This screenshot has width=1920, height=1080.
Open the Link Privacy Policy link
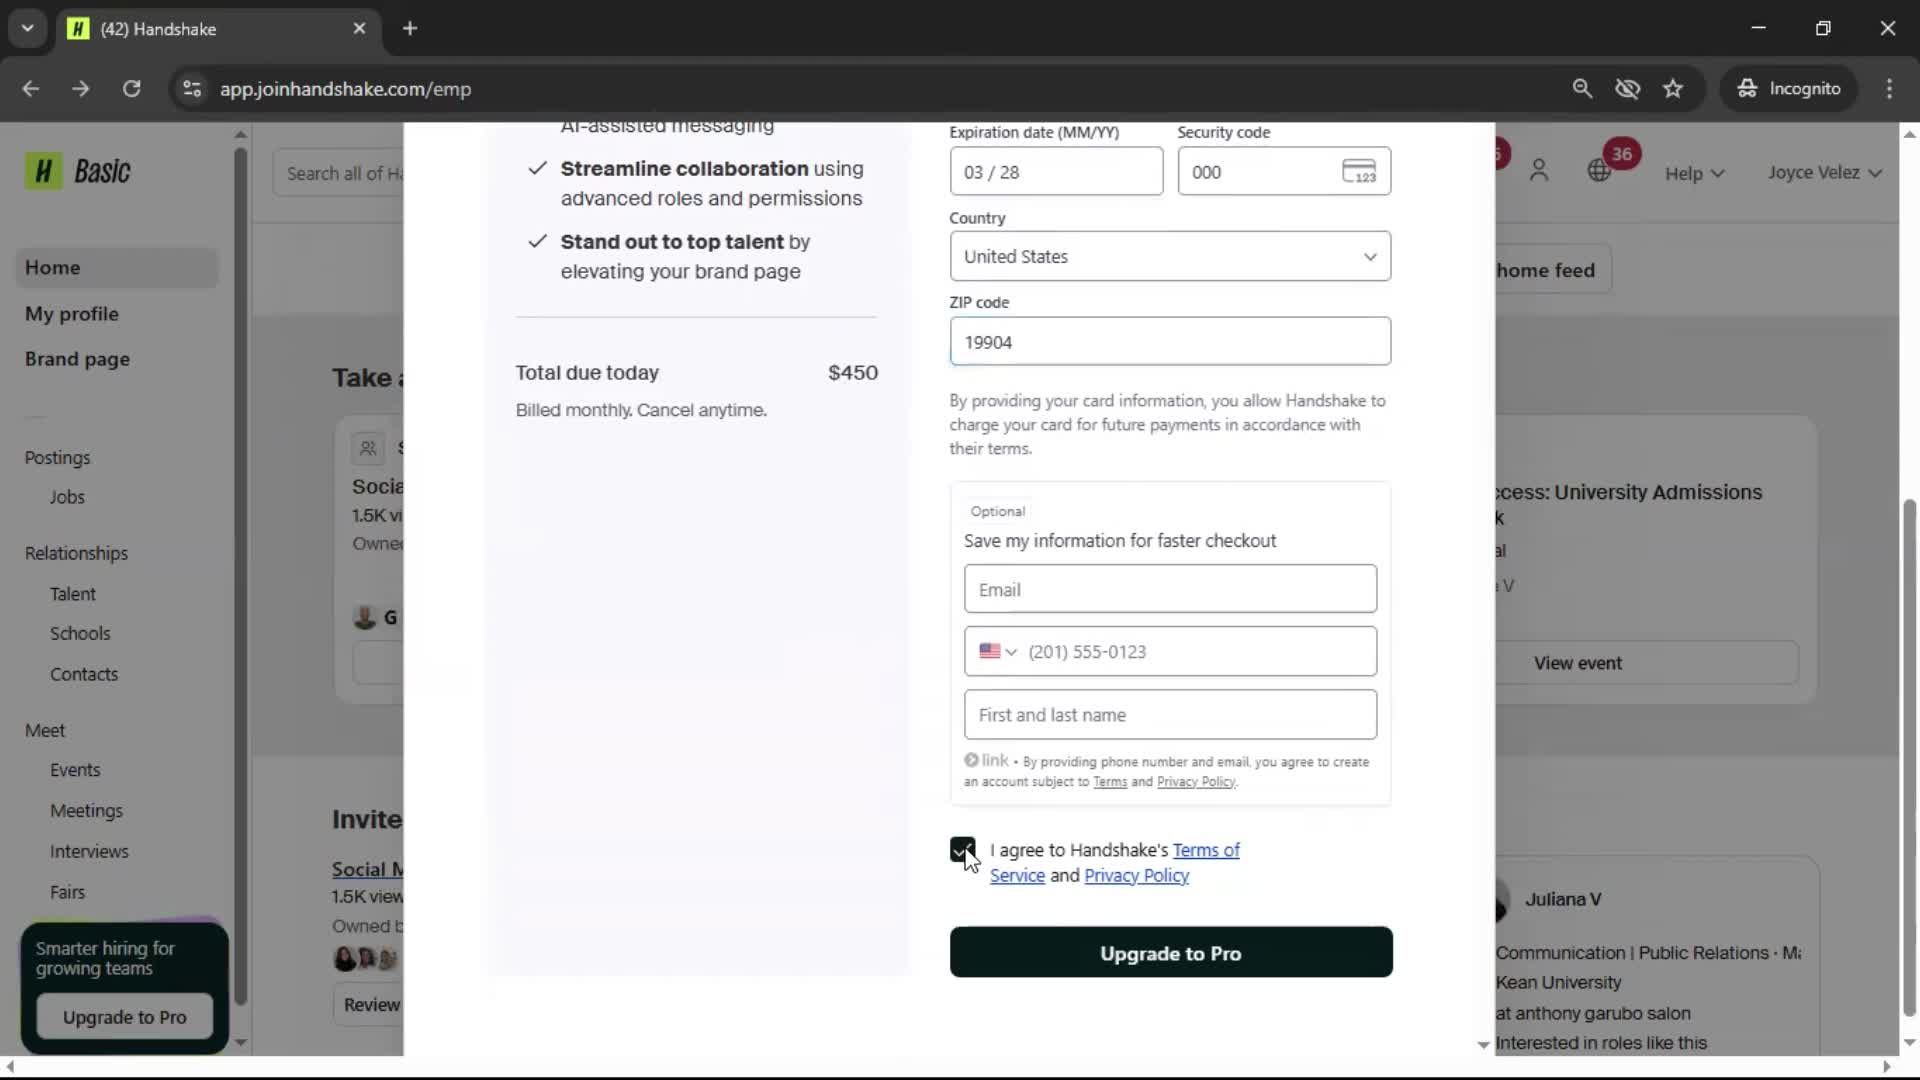pos(1196,782)
